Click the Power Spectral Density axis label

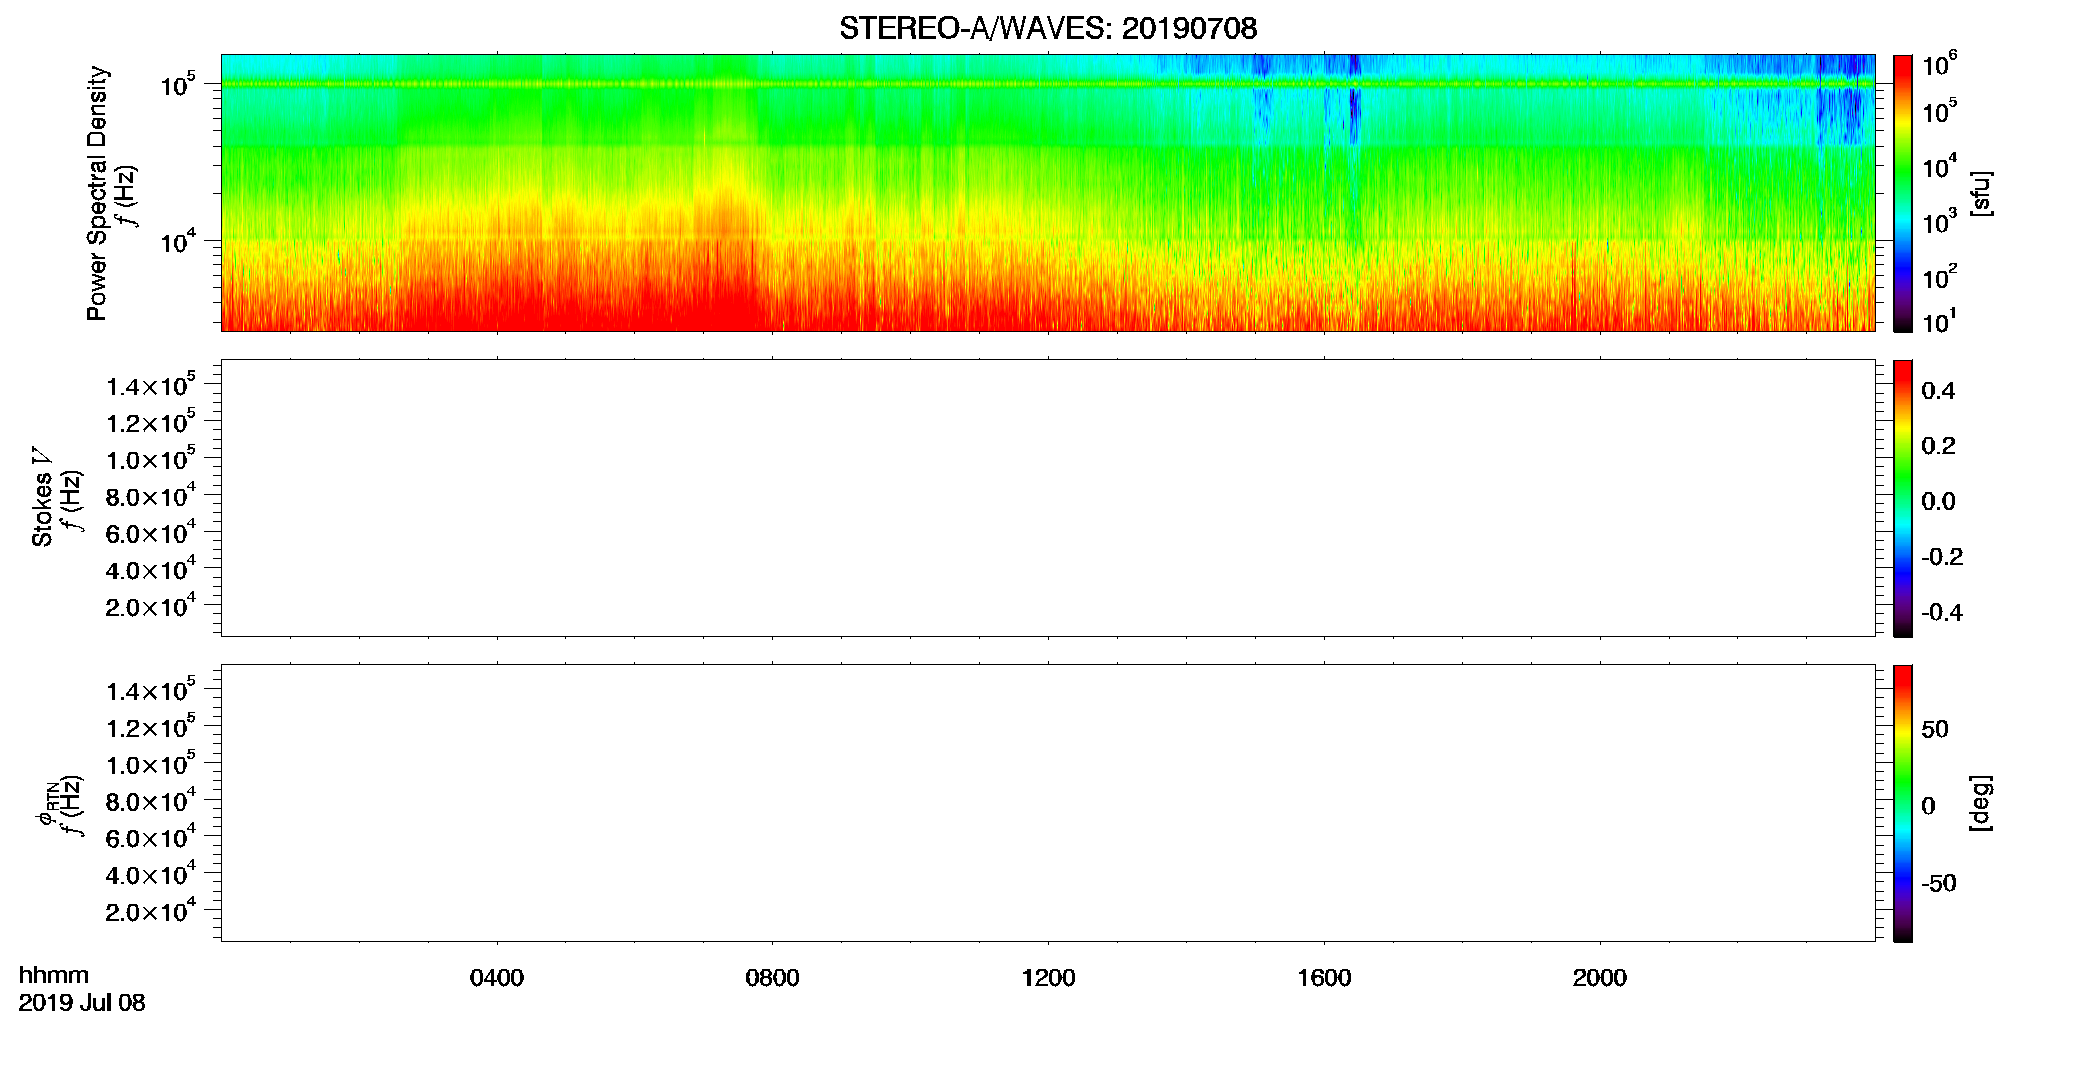(x=96, y=193)
